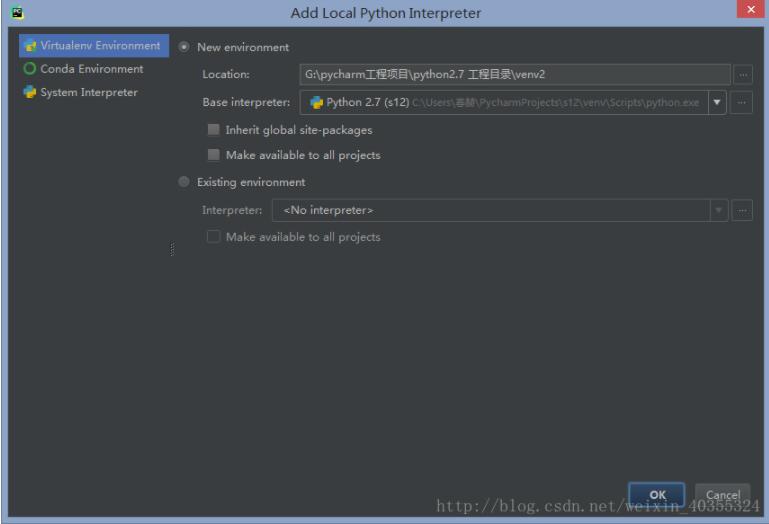Close the Add Local Python Interpreter dialog
The width and height of the screenshot is (769, 524).
pos(751,9)
